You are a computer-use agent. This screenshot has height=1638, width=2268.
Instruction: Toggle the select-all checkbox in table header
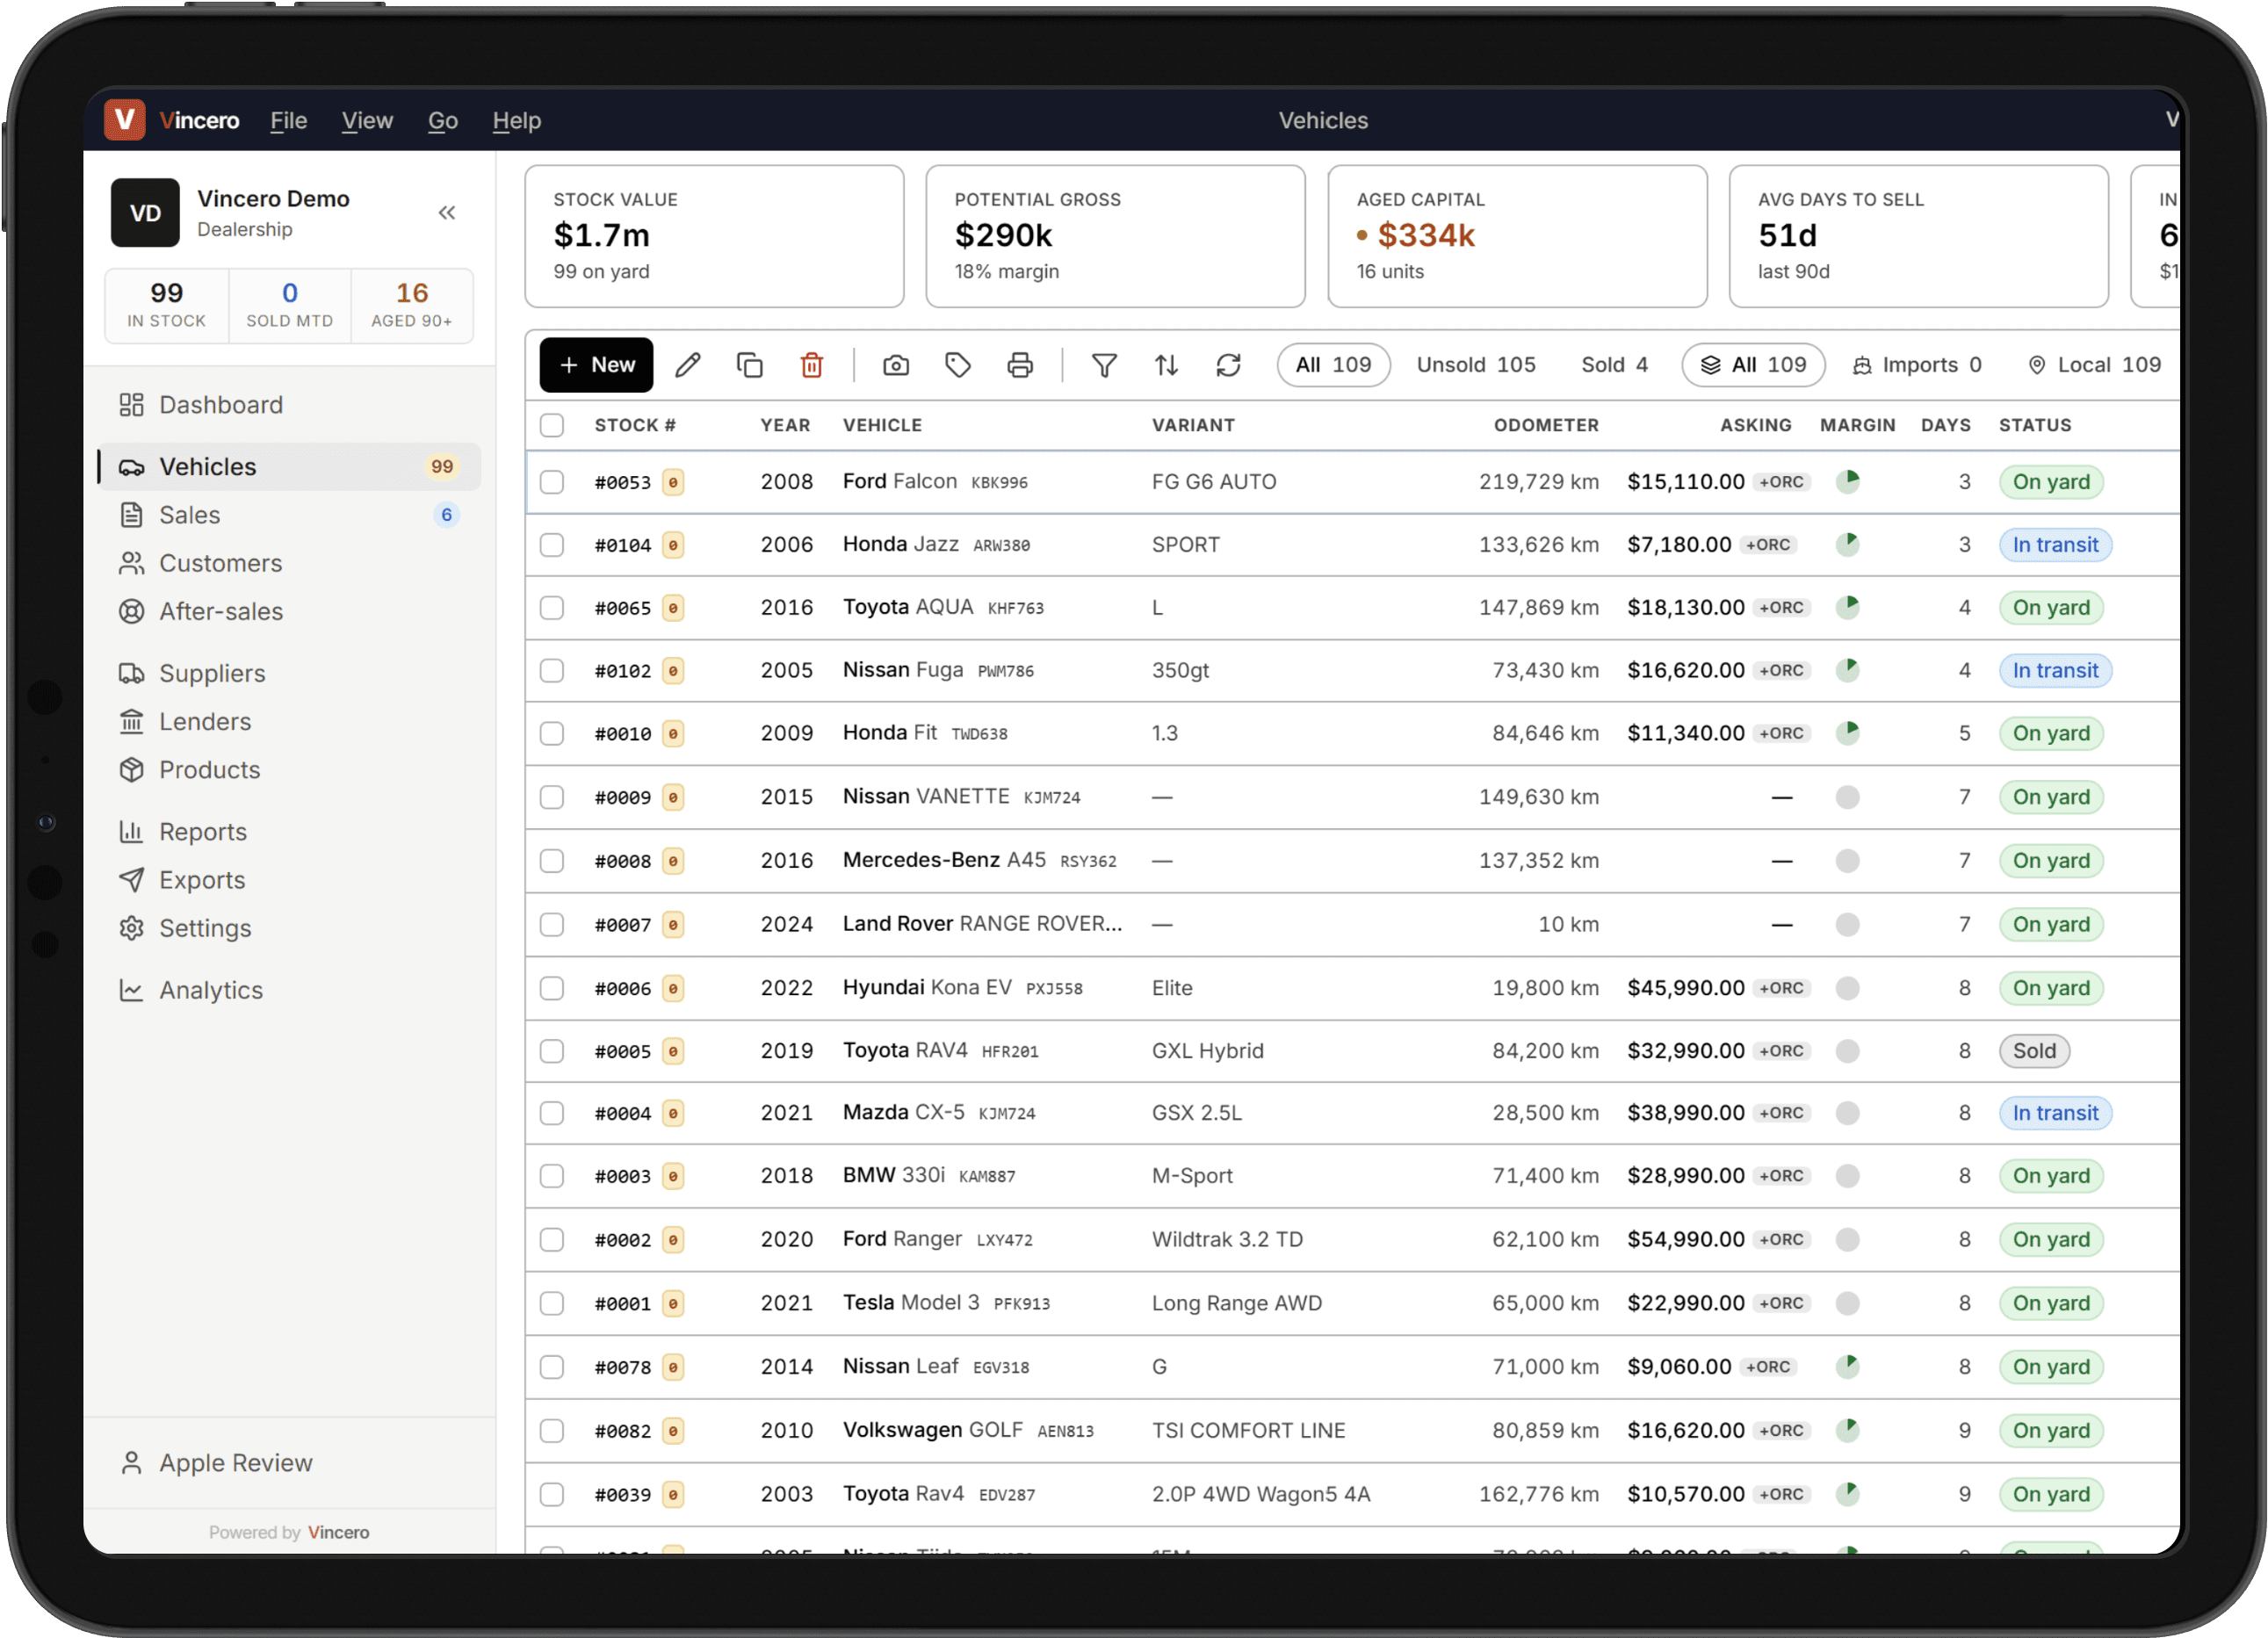point(552,425)
